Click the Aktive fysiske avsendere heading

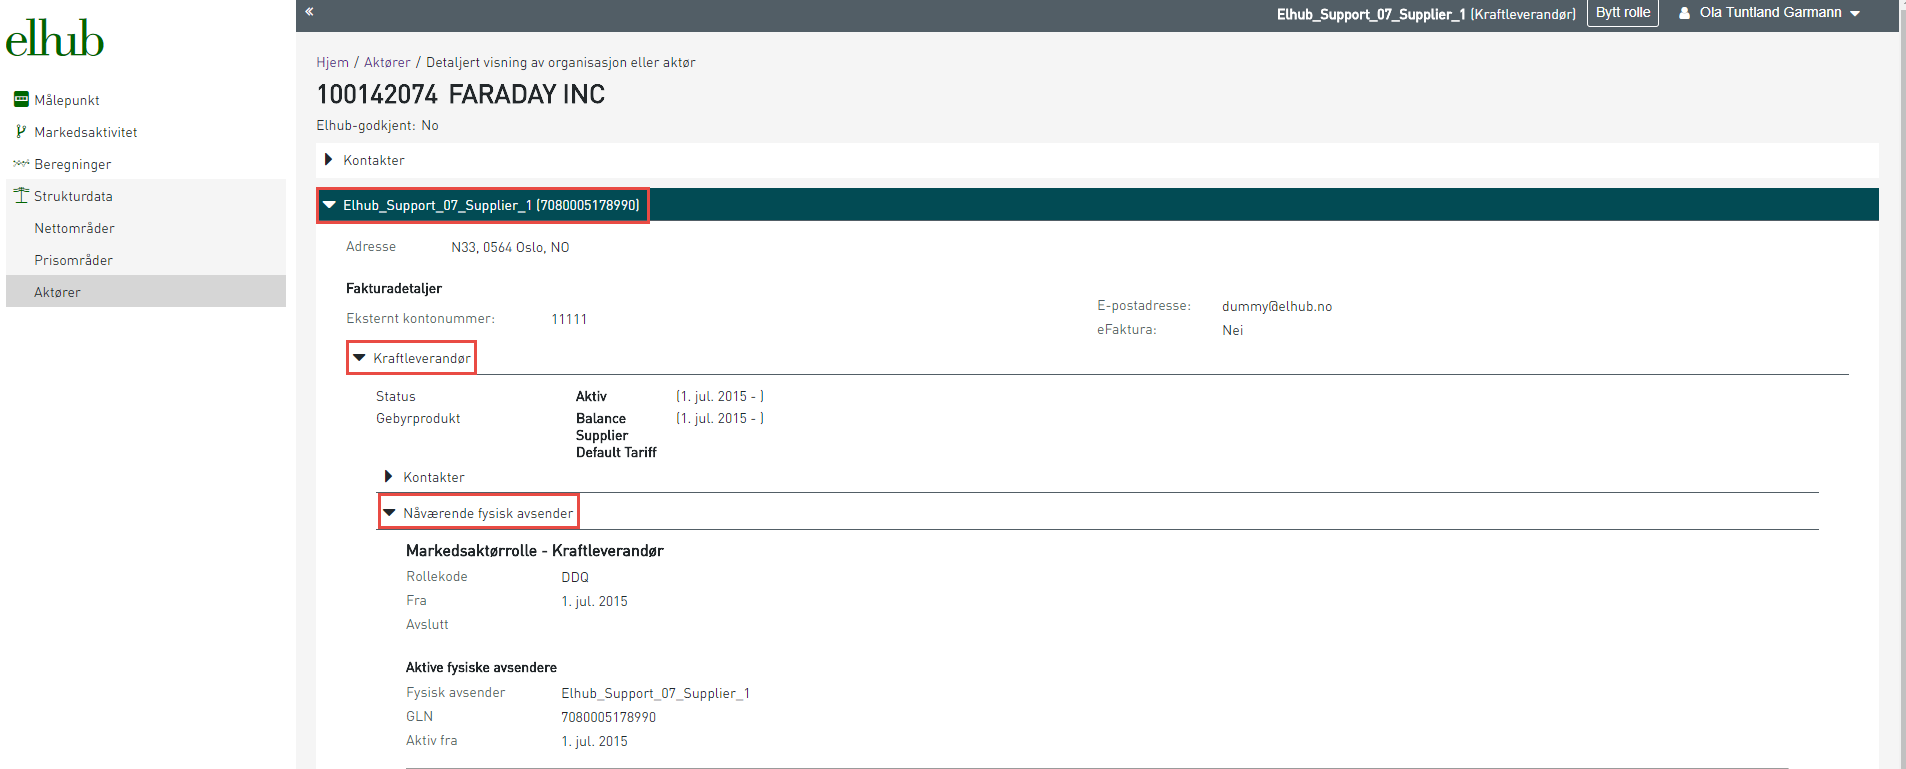tap(481, 667)
